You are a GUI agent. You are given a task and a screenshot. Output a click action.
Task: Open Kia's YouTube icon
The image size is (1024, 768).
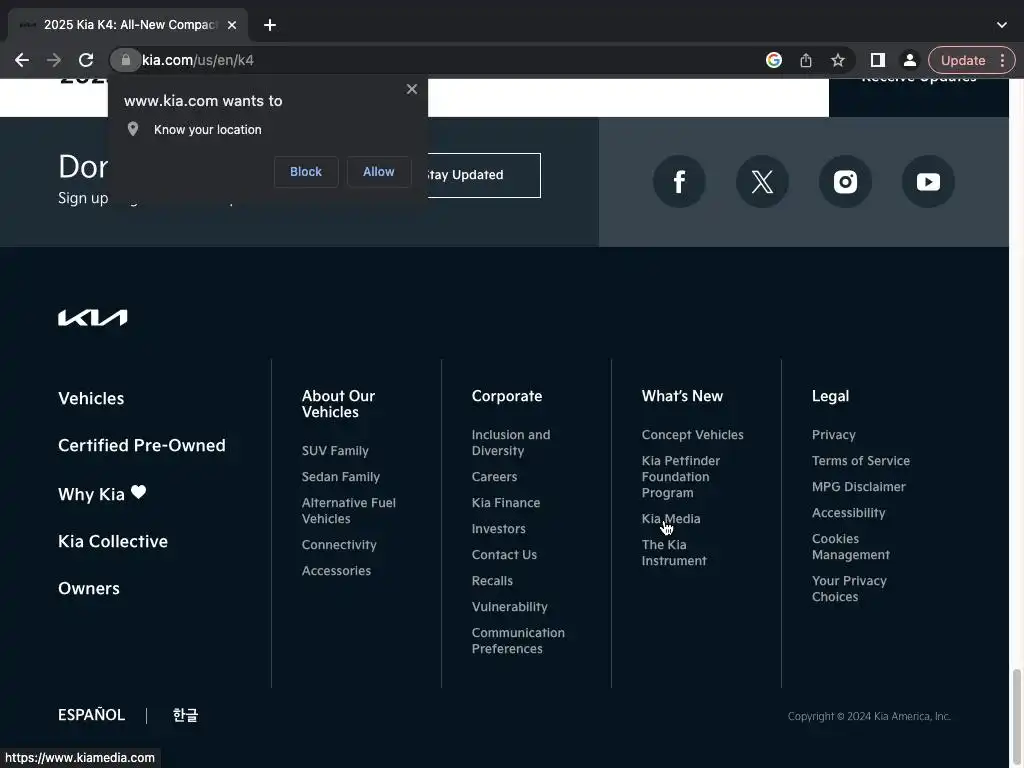pyautogui.click(x=928, y=182)
